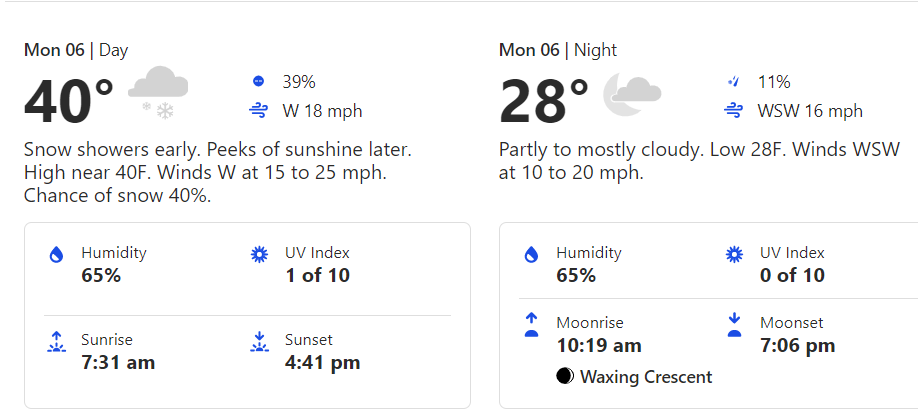
Task: Click the Sunrise icon
Action: coord(56,342)
